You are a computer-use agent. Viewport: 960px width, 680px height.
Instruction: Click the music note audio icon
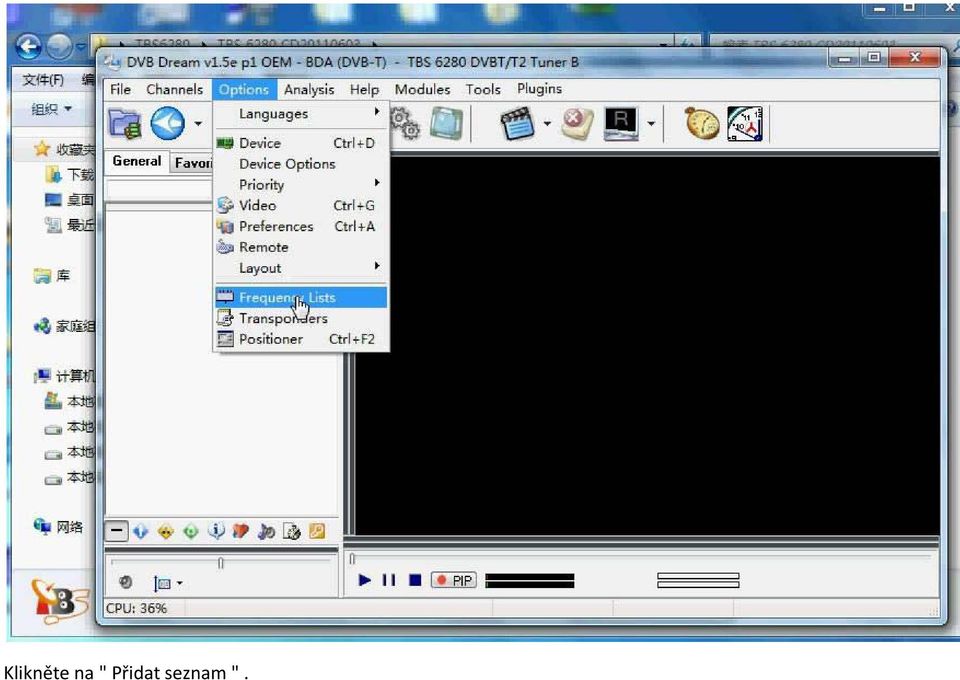(266, 531)
